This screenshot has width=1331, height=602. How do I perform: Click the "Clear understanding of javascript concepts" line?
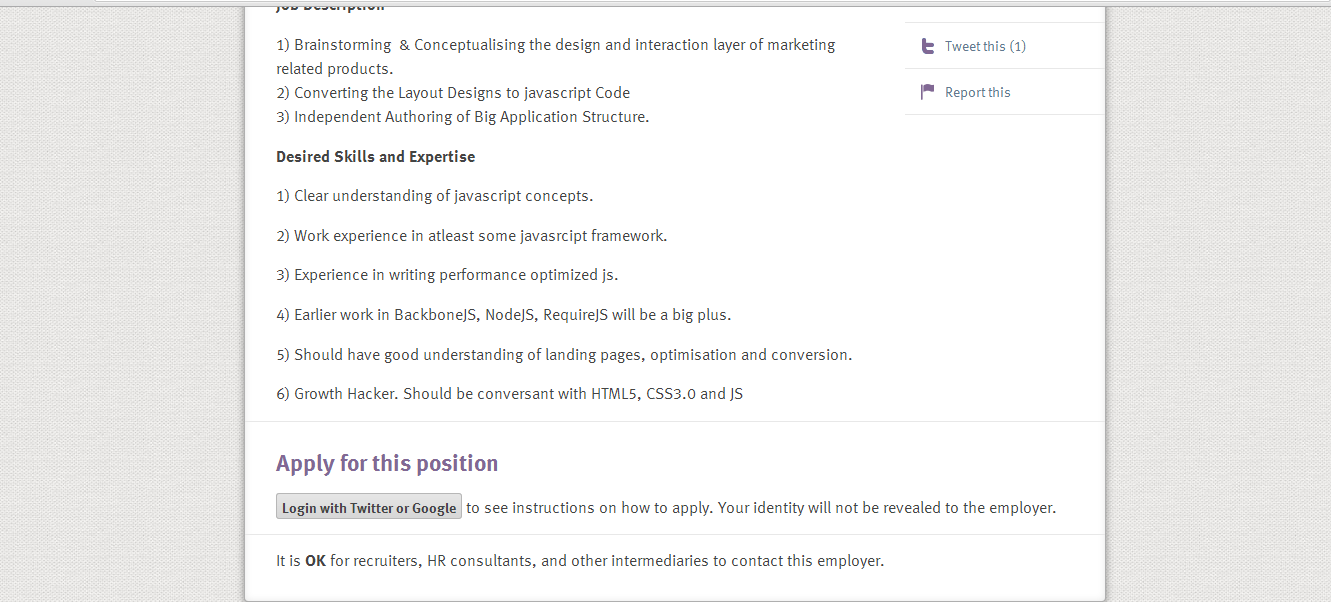tap(435, 196)
